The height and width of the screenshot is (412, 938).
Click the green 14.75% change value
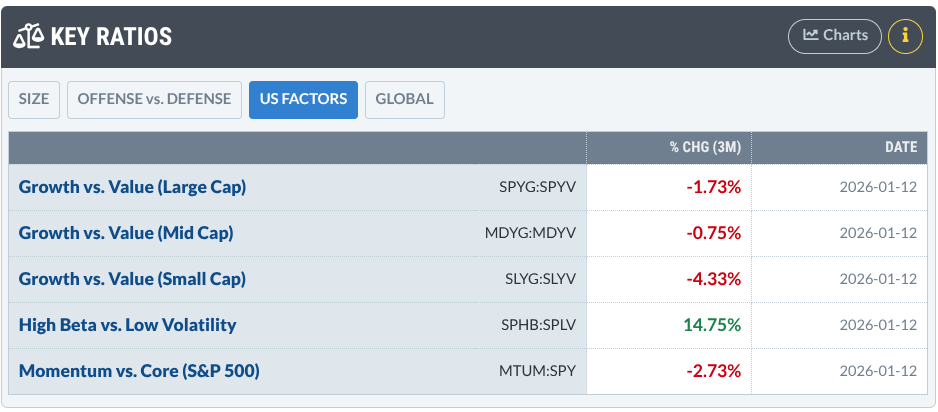coord(712,325)
